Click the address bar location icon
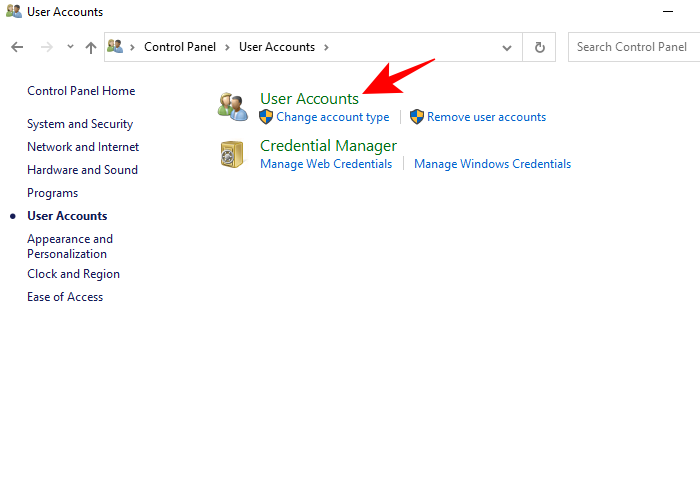The image size is (700, 500). point(116,47)
